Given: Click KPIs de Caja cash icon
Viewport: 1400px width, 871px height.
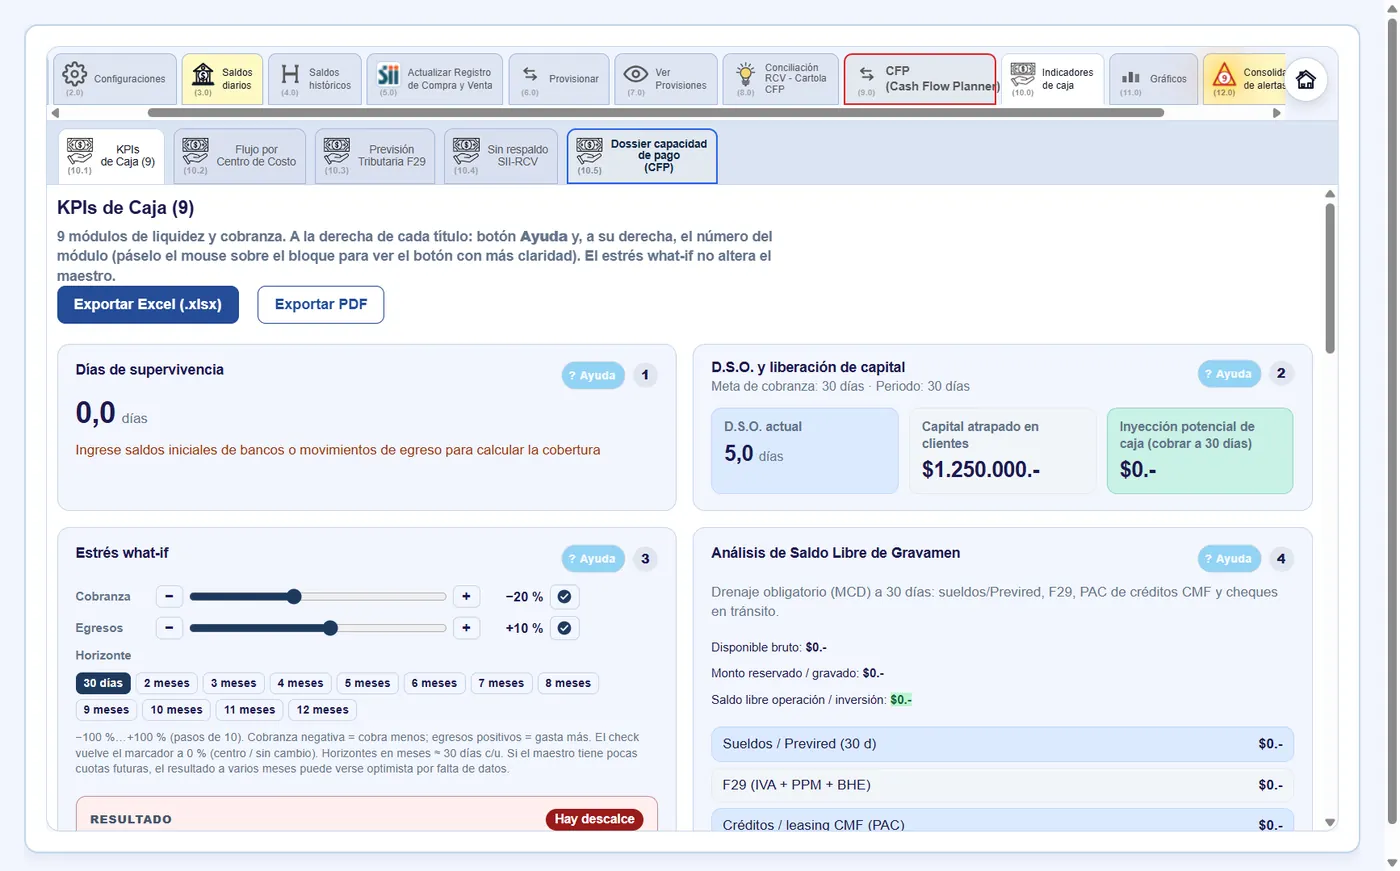Looking at the screenshot, I should point(80,151).
